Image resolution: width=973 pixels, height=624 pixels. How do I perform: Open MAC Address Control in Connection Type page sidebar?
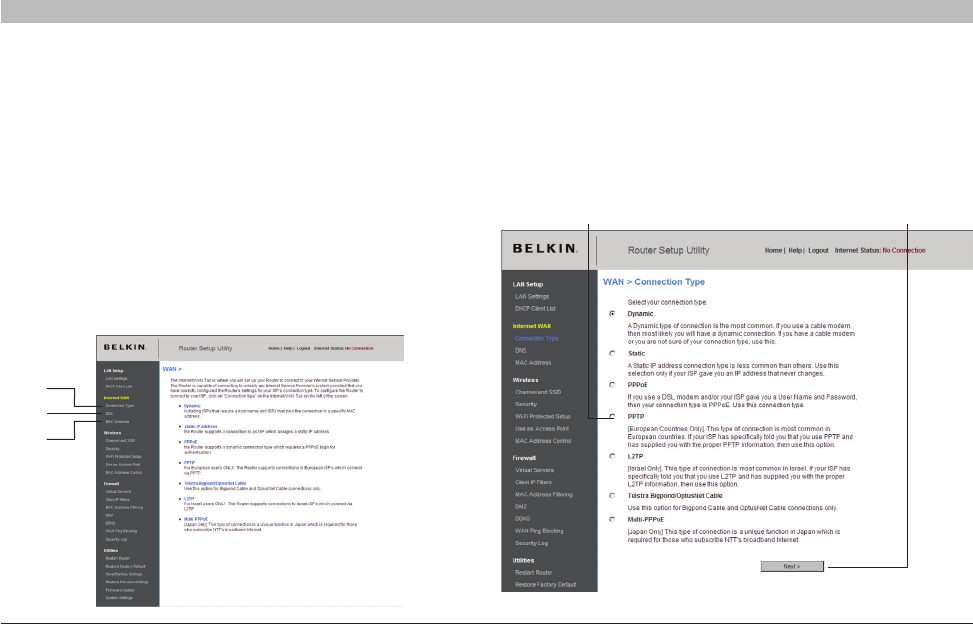[543, 441]
